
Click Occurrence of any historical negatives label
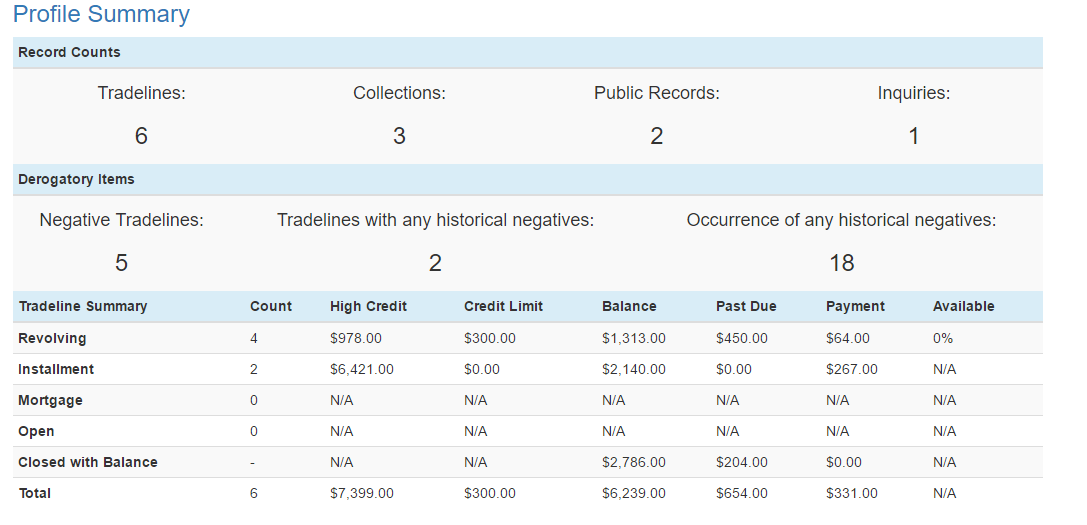tap(841, 220)
